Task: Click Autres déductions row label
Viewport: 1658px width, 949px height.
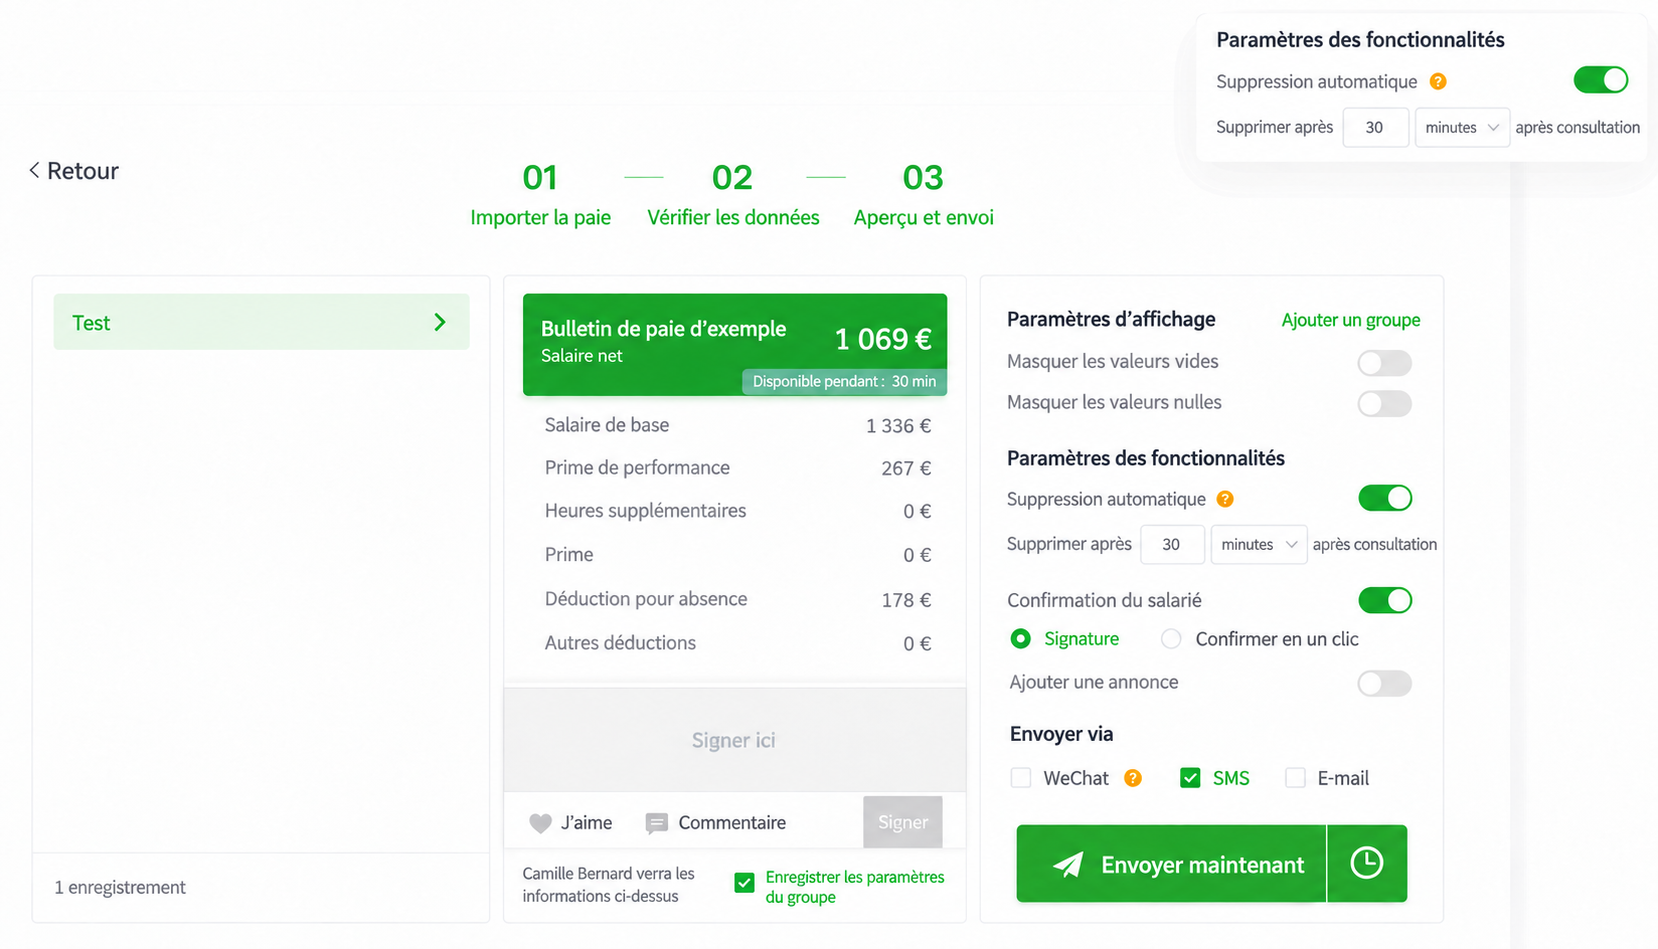Action: point(620,643)
